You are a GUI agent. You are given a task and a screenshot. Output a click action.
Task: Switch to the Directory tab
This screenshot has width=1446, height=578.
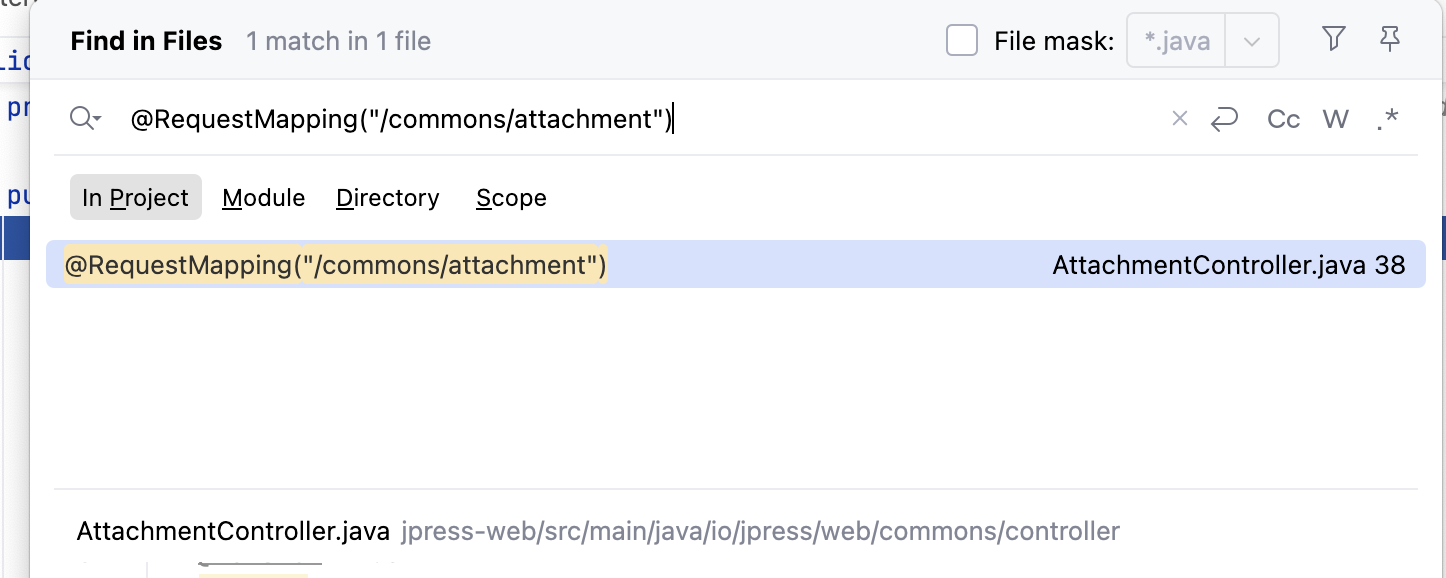pyautogui.click(x=388, y=198)
